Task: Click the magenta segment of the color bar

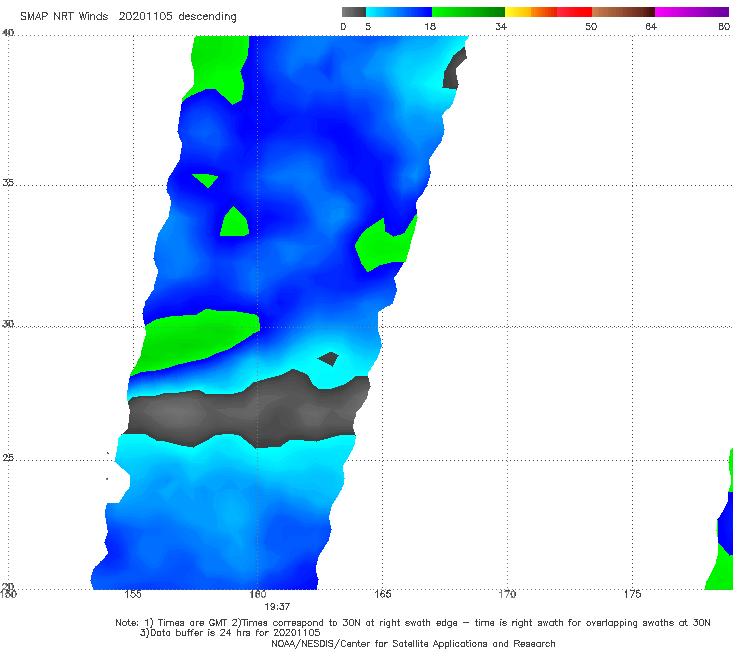Action: 692,12
